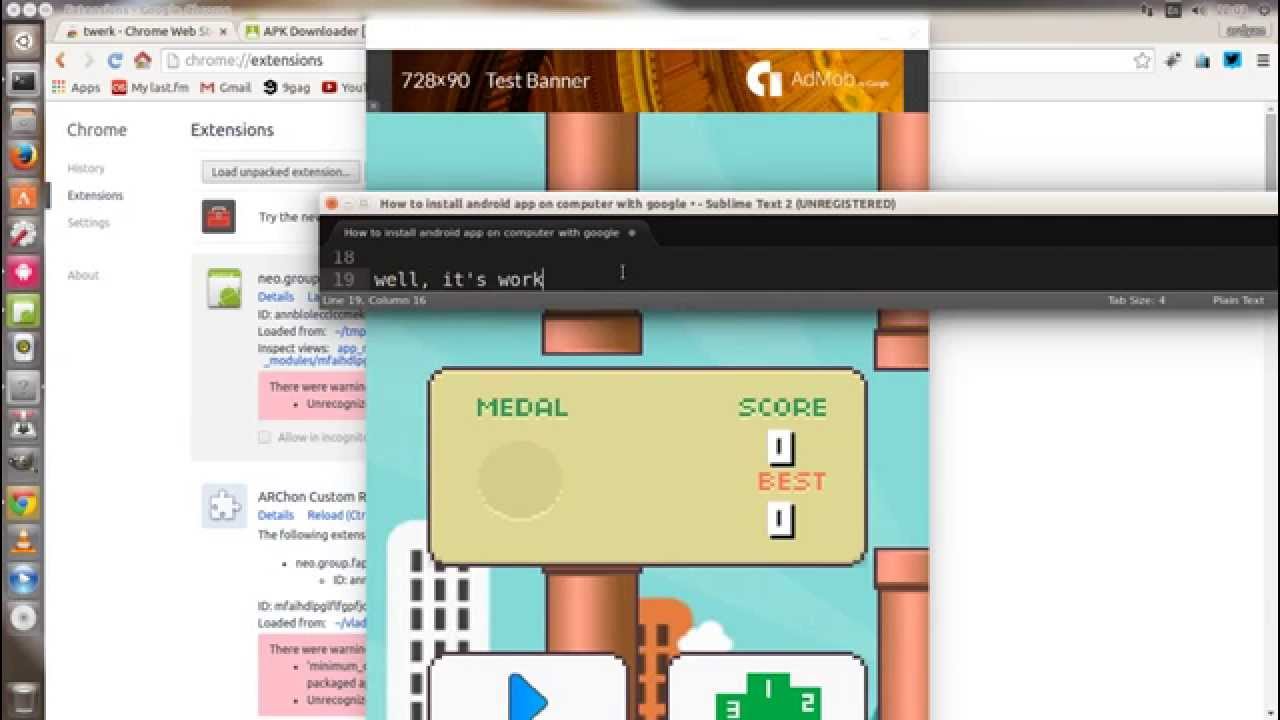Open the system power gear menu
Screen dimensions: 1280x720
pyautogui.click(x=1266, y=10)
